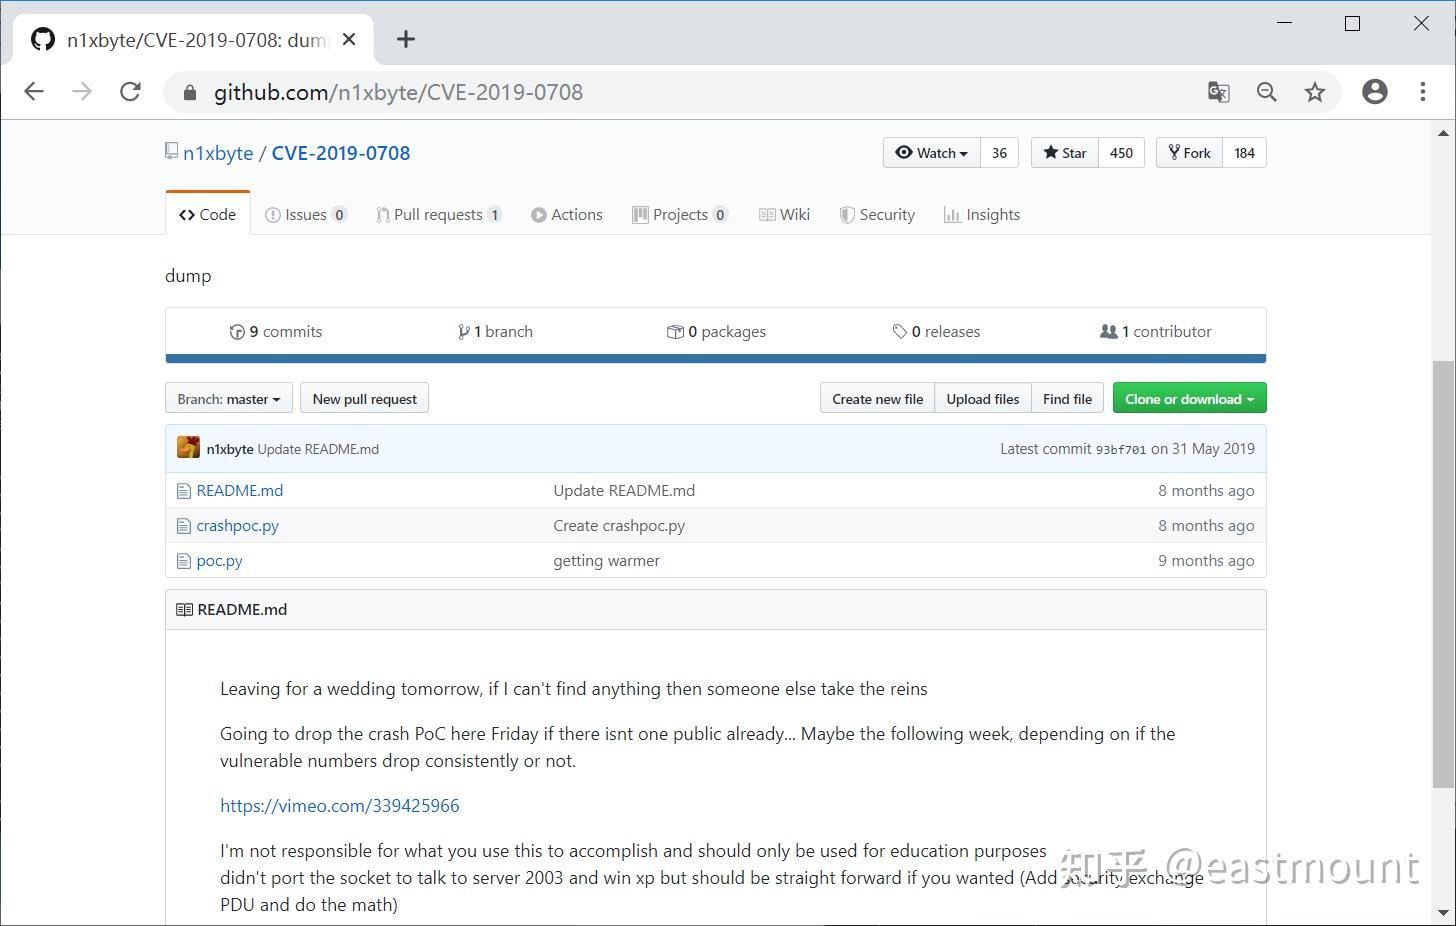View the 9 commits history
The image size is (1456, 926).
(276, 332)
